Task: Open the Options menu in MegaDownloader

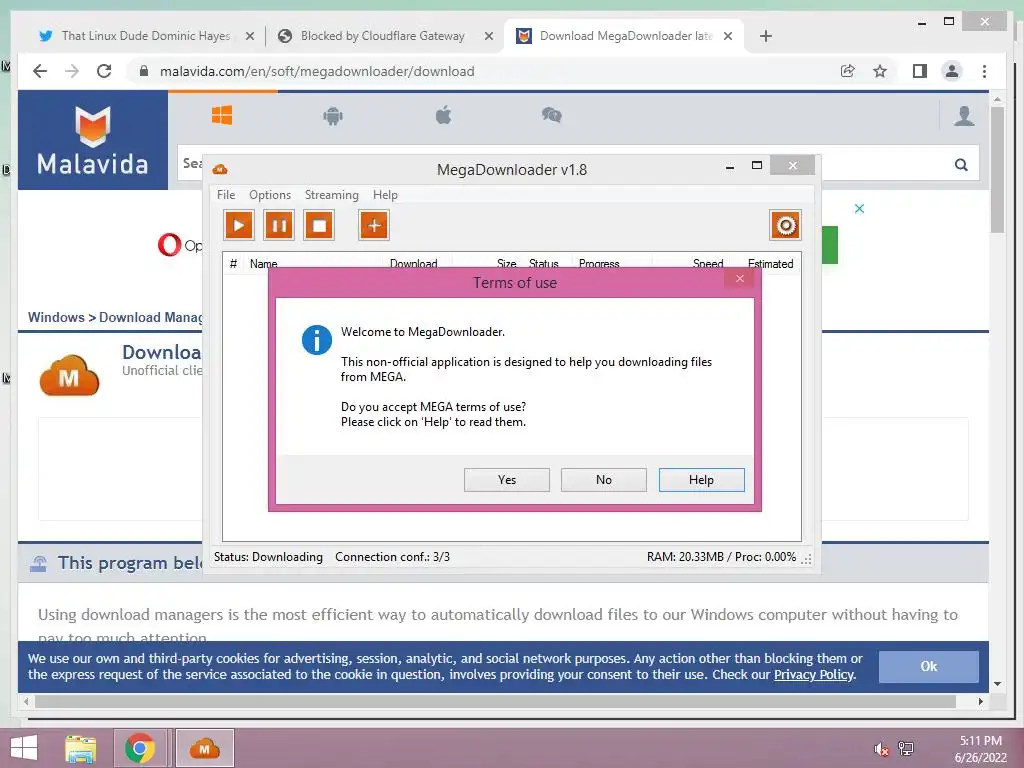Action: tap(270, 195)
